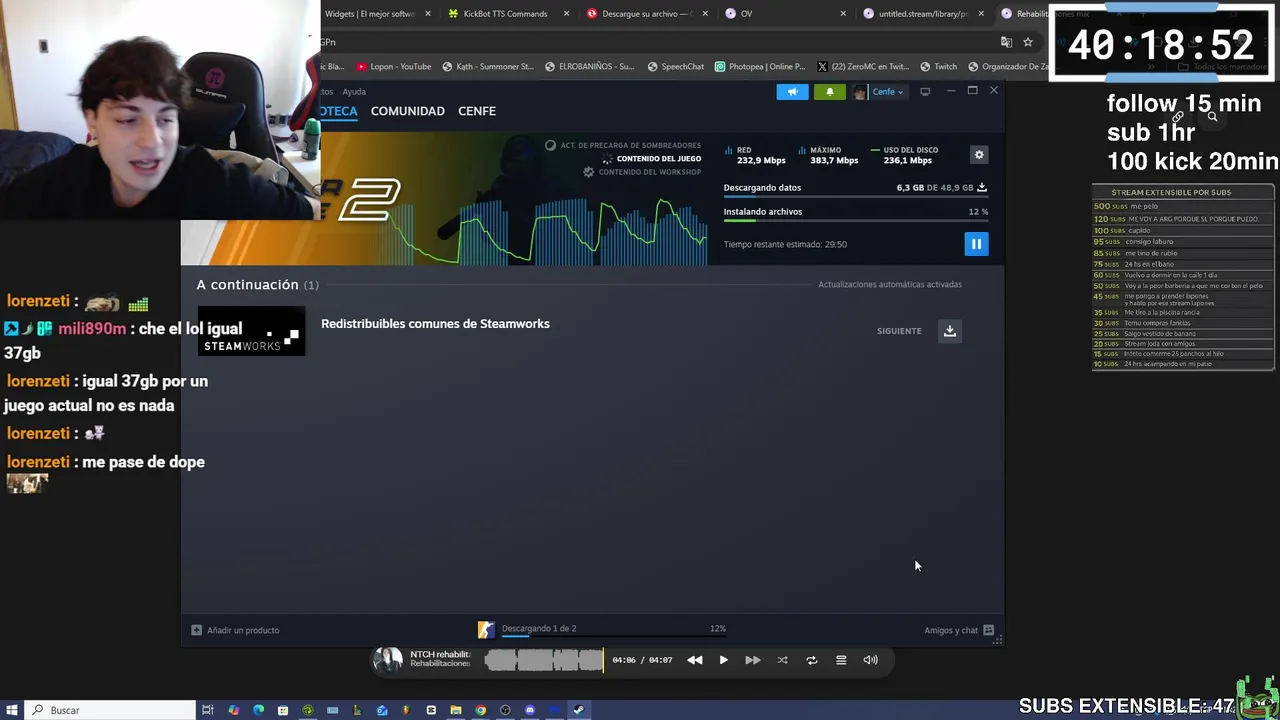Open the SpeechChat bookmark
This screenshot has width=1280, height=720.
(x=675, y=67)
